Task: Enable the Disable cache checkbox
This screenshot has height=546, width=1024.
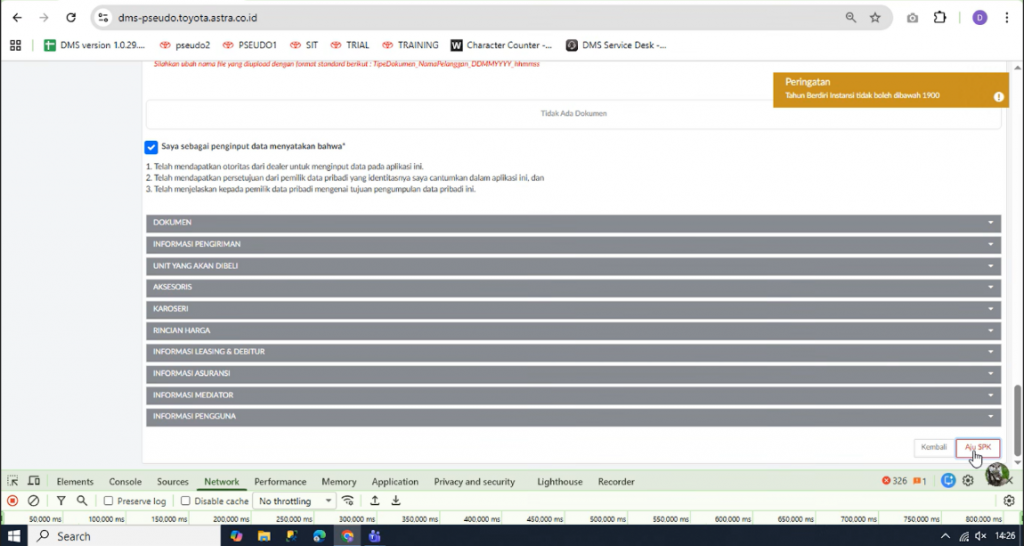Action: click(186, 501)
